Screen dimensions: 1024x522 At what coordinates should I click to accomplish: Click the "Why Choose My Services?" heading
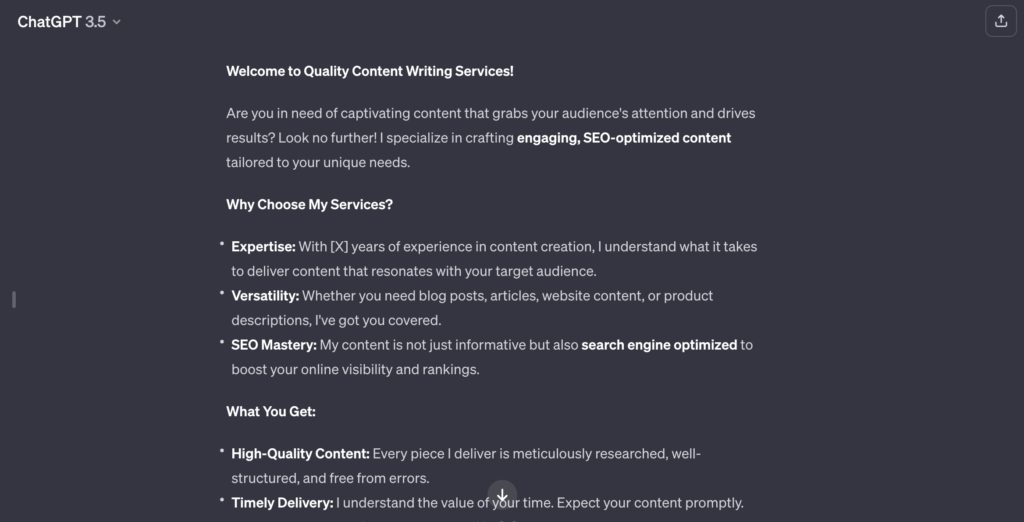pos(309,204)
